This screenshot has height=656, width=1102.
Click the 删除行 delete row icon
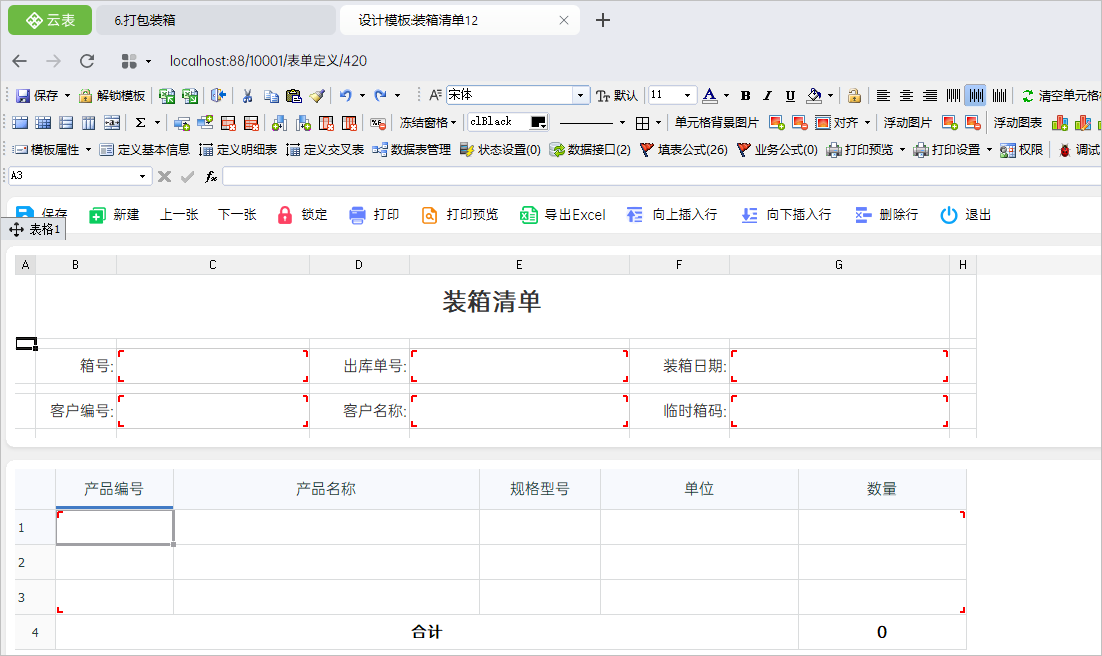(863, 215)
